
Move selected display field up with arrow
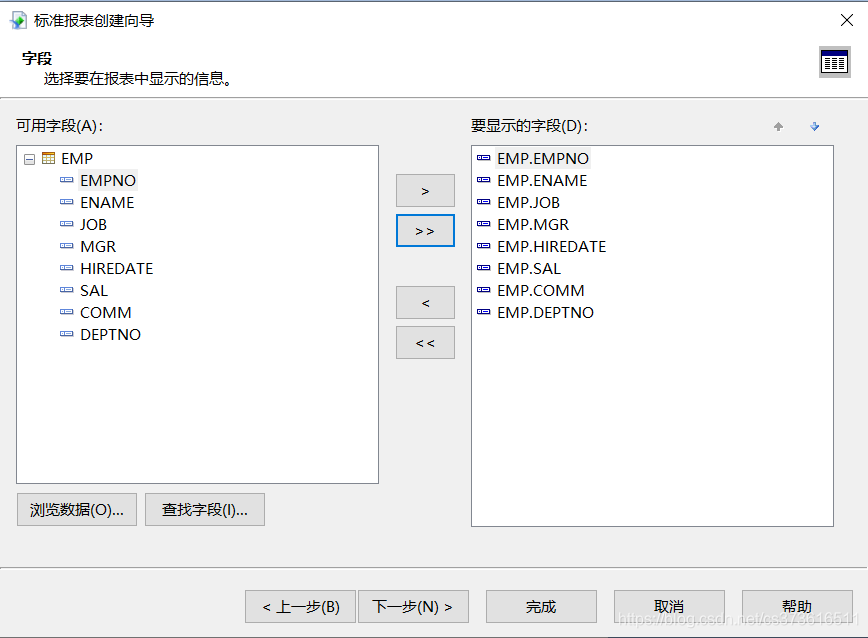tap(778, 127)
